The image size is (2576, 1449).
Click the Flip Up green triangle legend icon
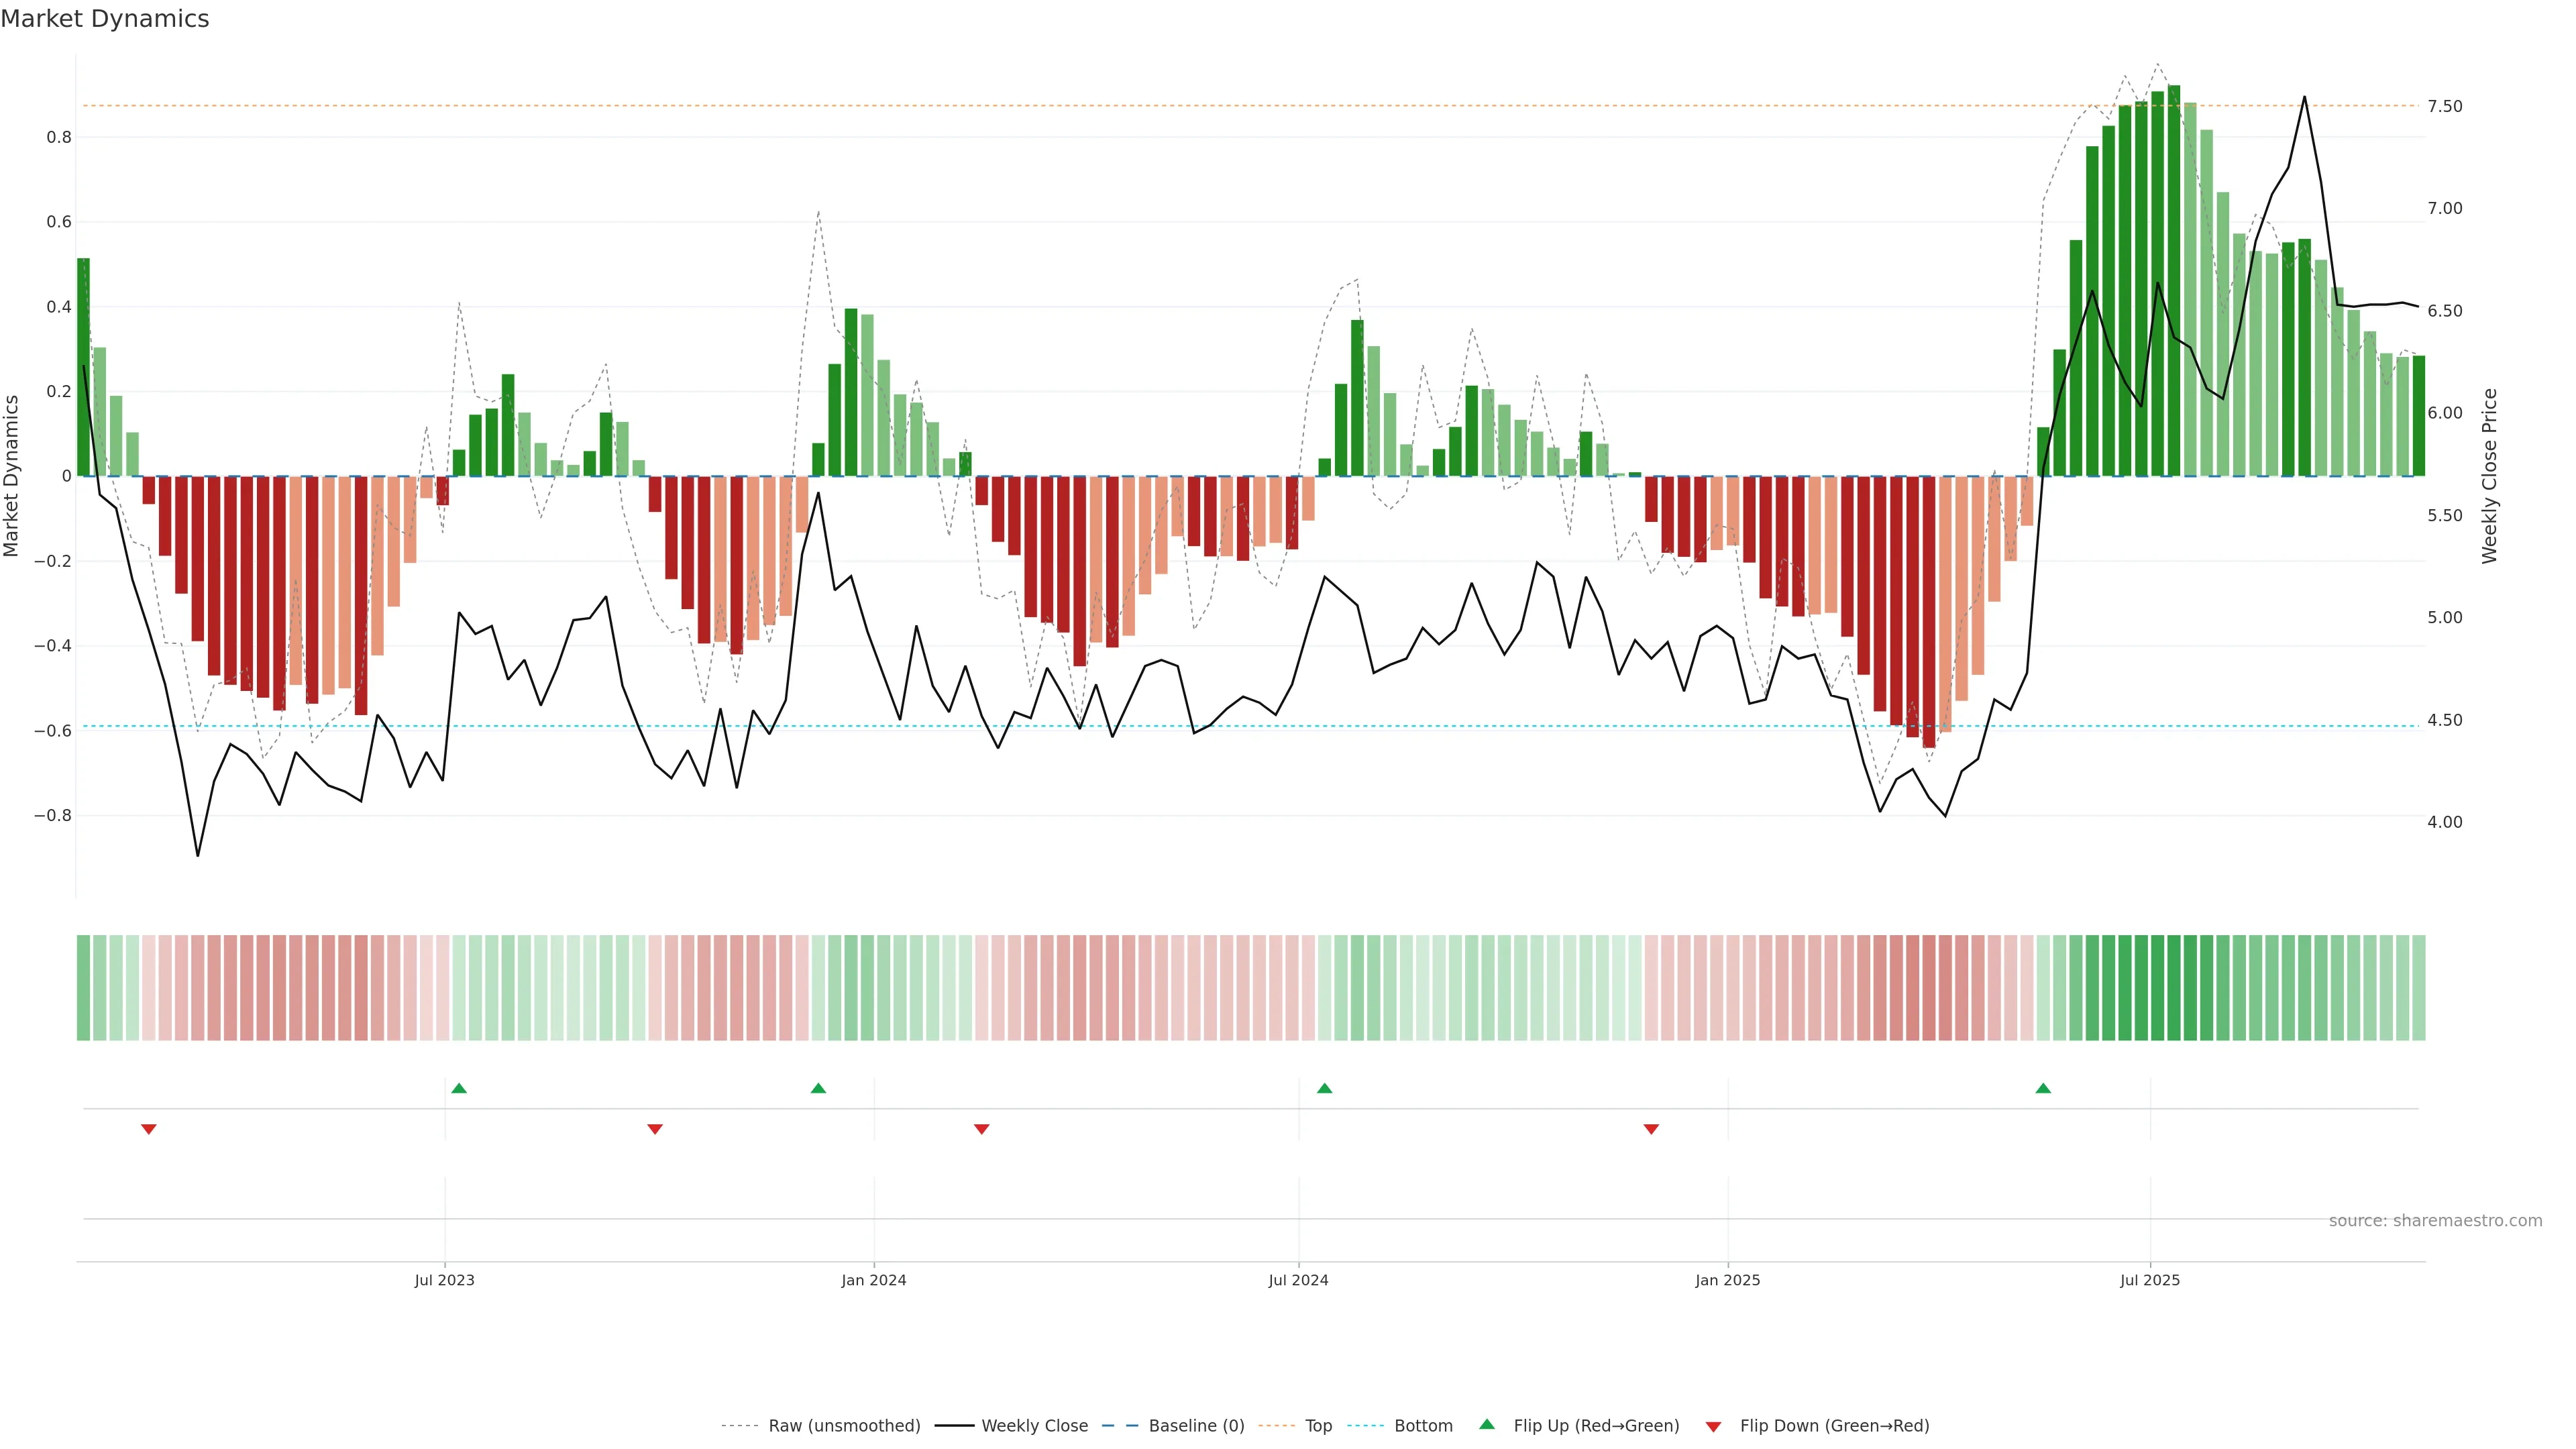[x=1487, y=1424]
